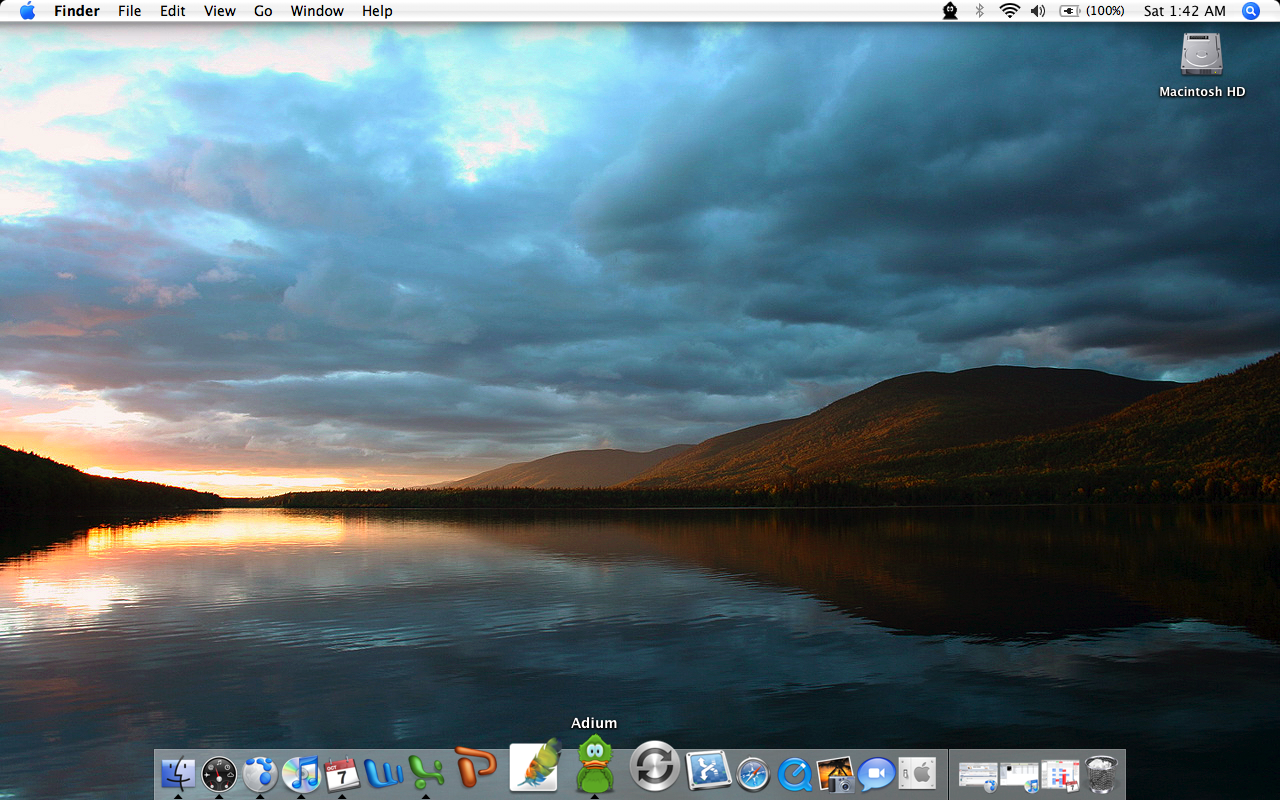
Task: Launch iPhoto from the Dock
Action: (835, 774)
